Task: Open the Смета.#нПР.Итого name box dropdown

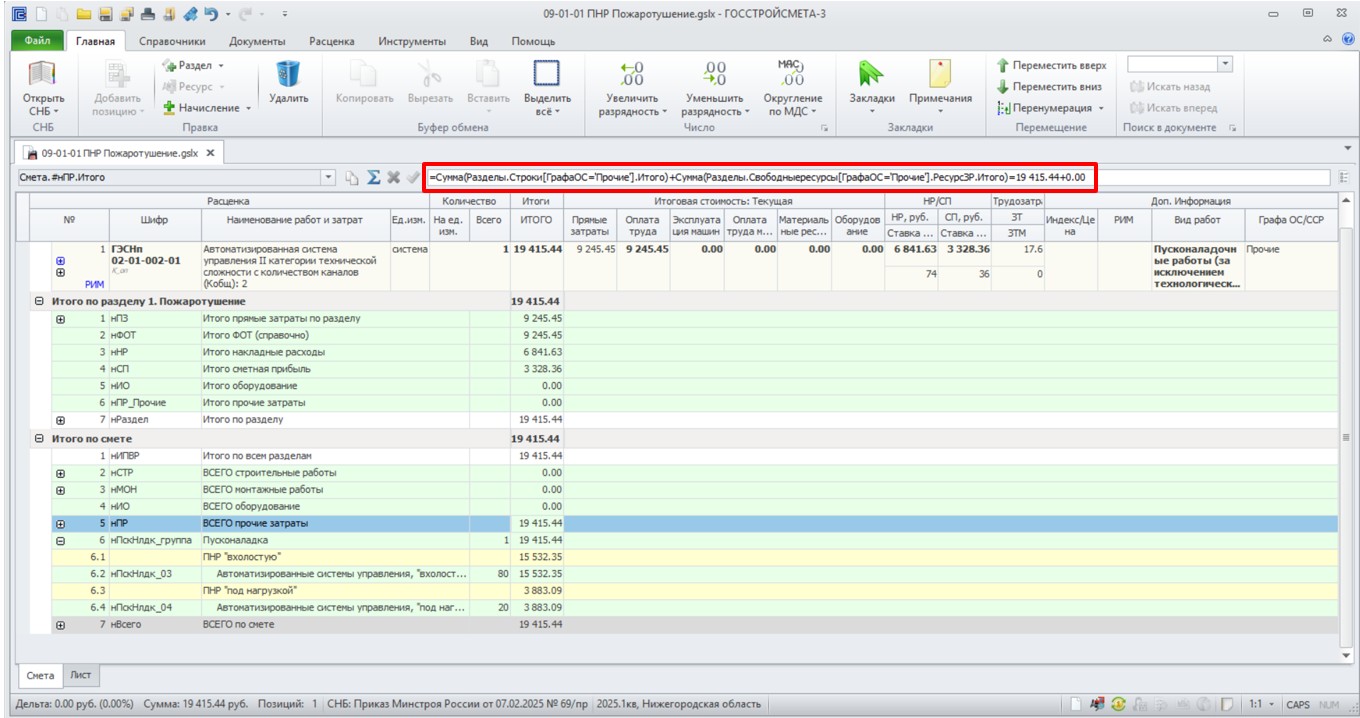Action: pos(330,178)
